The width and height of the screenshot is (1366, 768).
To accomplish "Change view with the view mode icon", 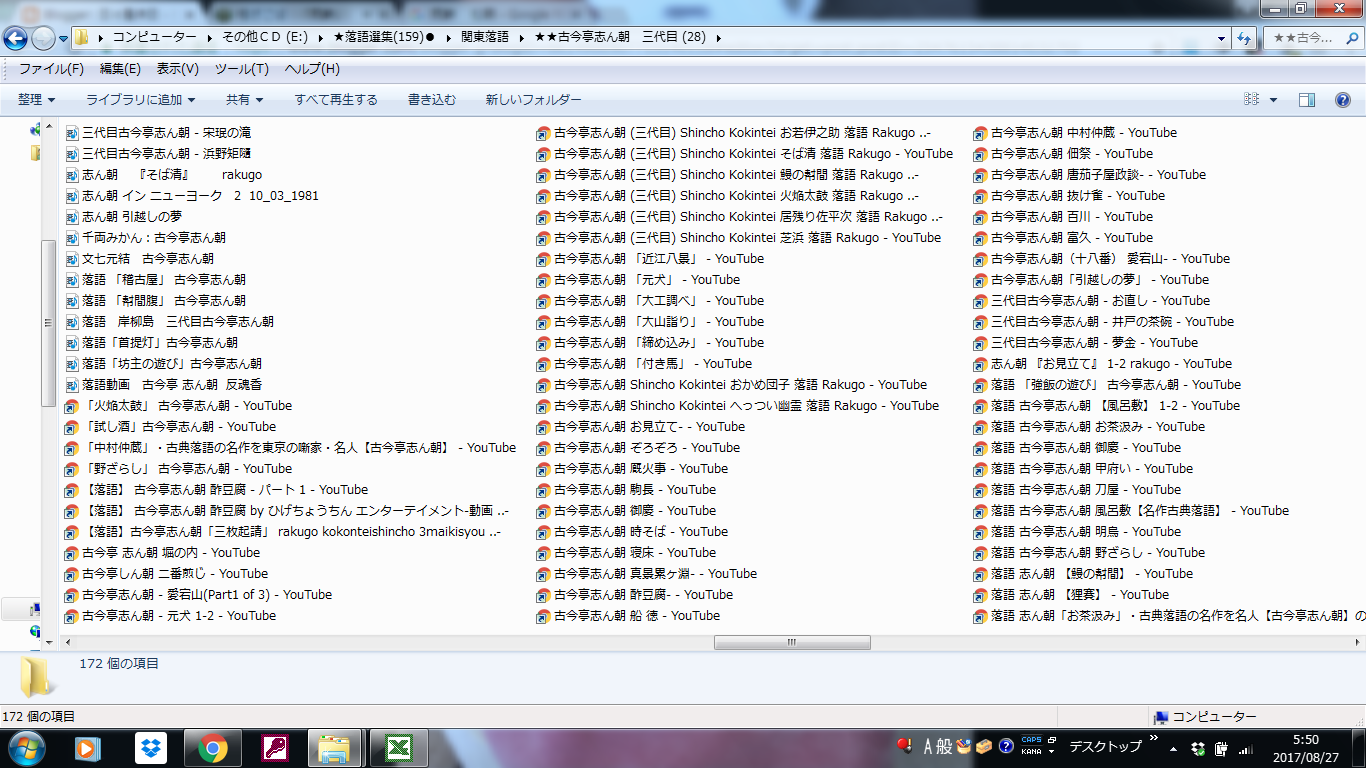I will pyautogui.click(x=1251, y=100).
